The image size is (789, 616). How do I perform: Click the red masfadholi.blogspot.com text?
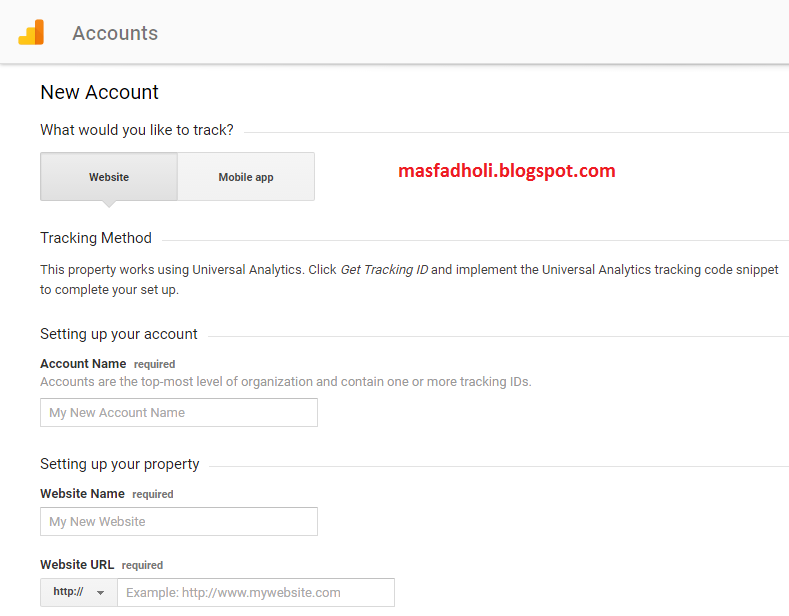(506, 171)
